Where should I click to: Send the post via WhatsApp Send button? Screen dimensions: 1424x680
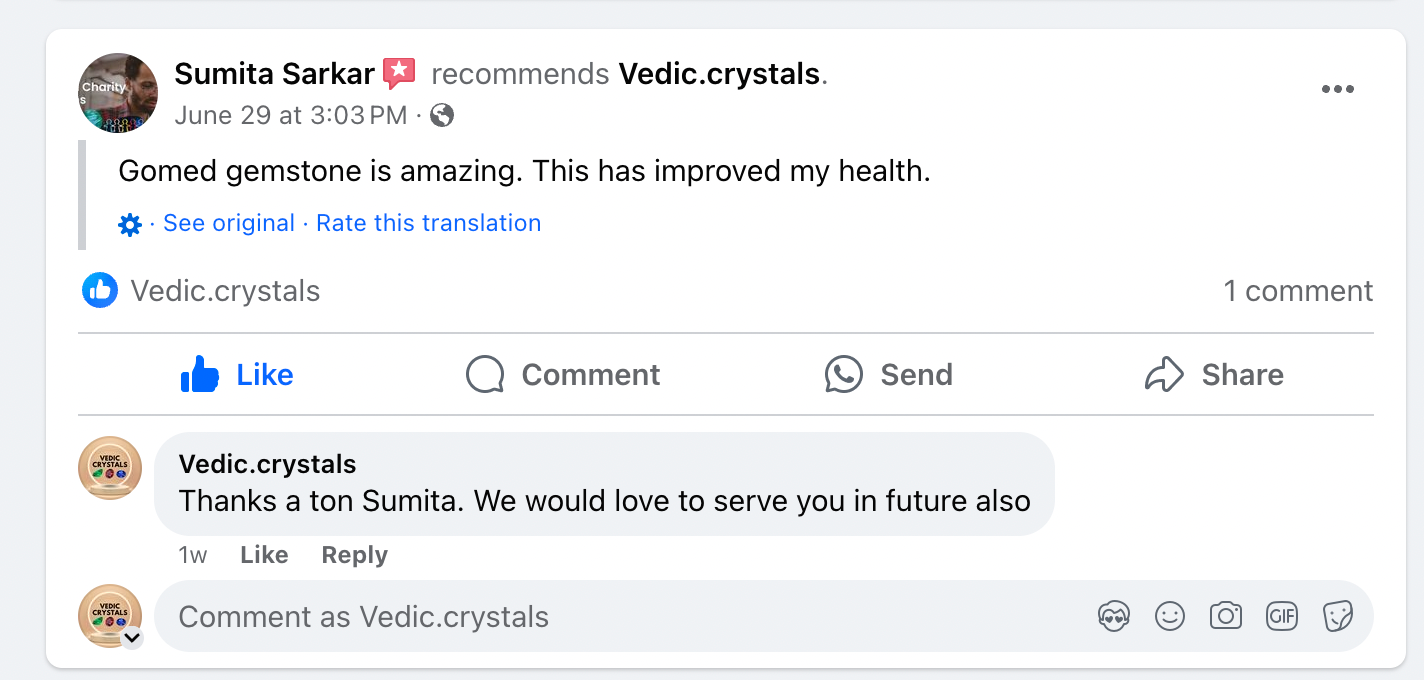[x=888, y=375]
